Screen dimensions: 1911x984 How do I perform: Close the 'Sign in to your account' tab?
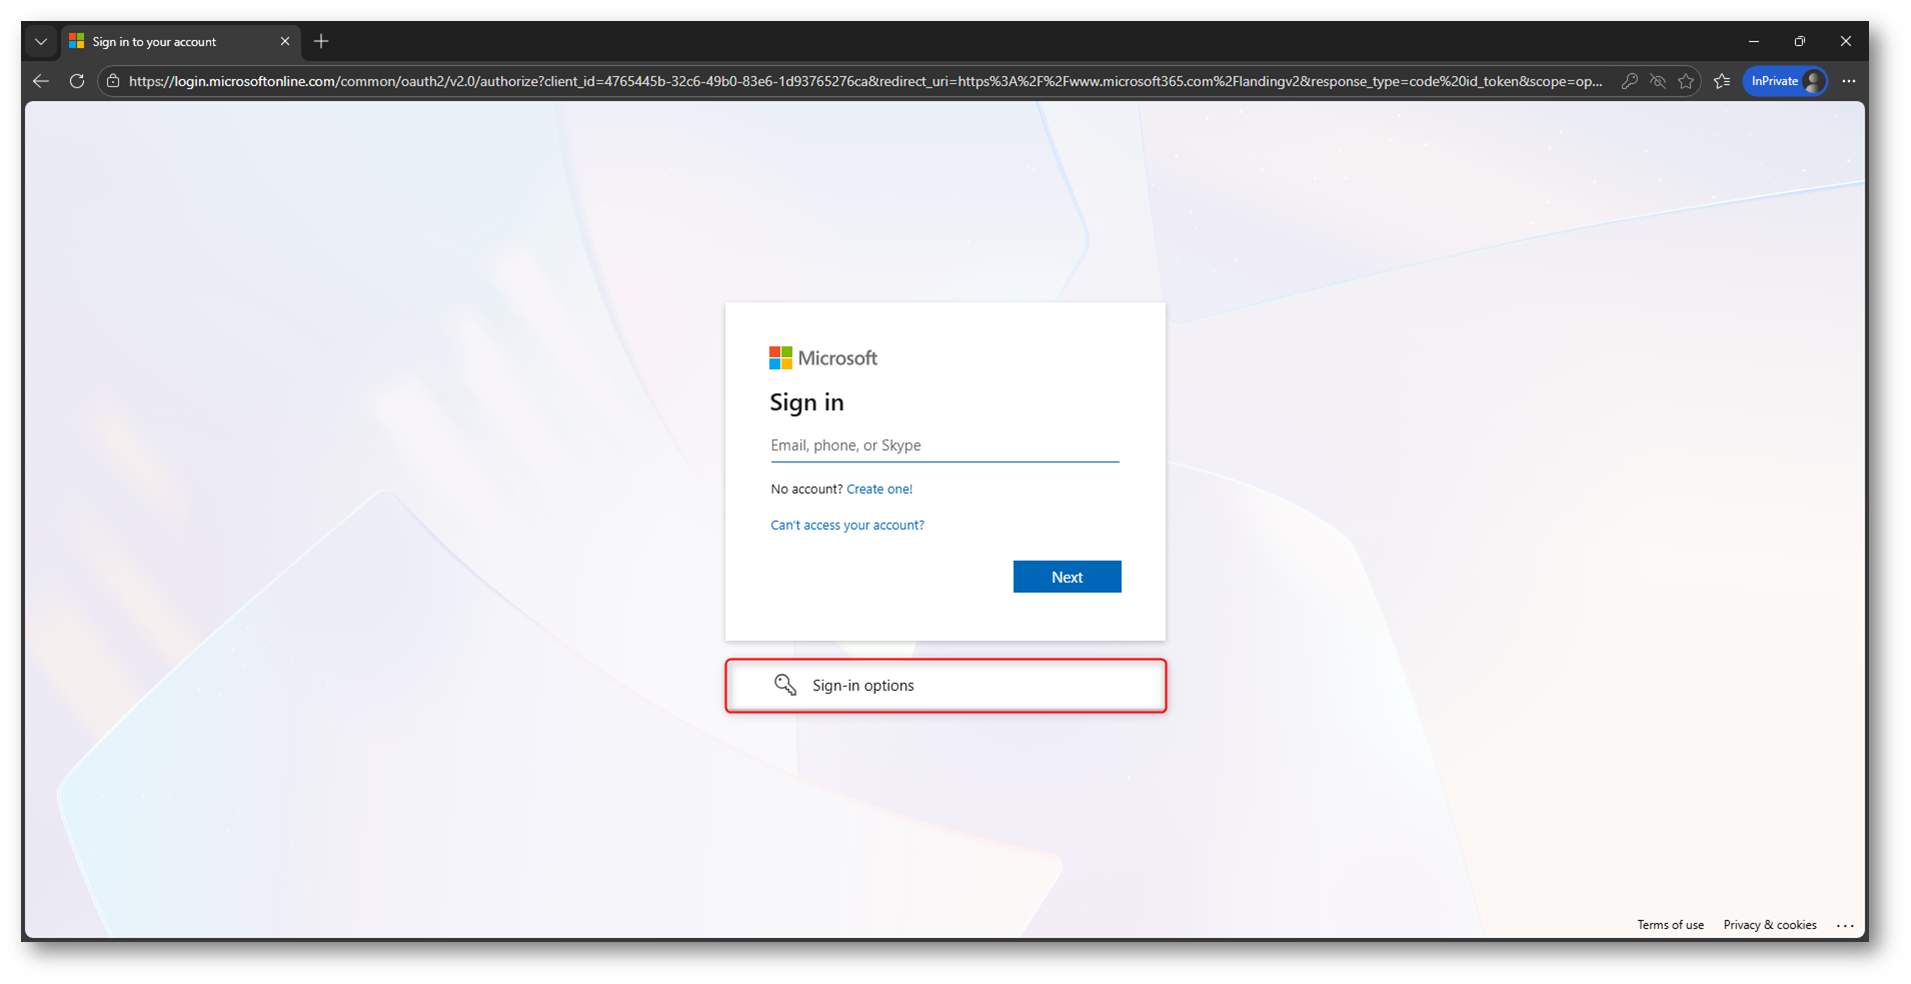[x=285, y=42]
